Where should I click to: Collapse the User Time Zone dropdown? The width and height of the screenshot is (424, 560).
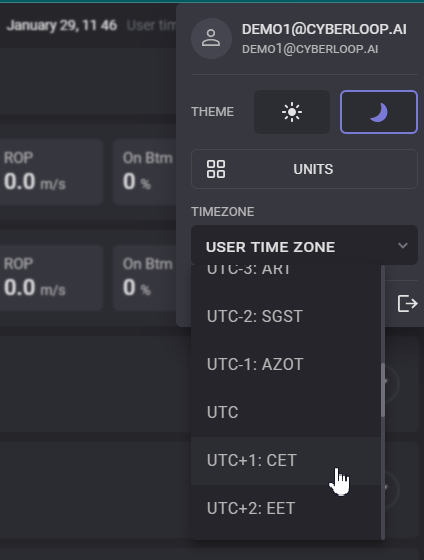pos(304,246)
